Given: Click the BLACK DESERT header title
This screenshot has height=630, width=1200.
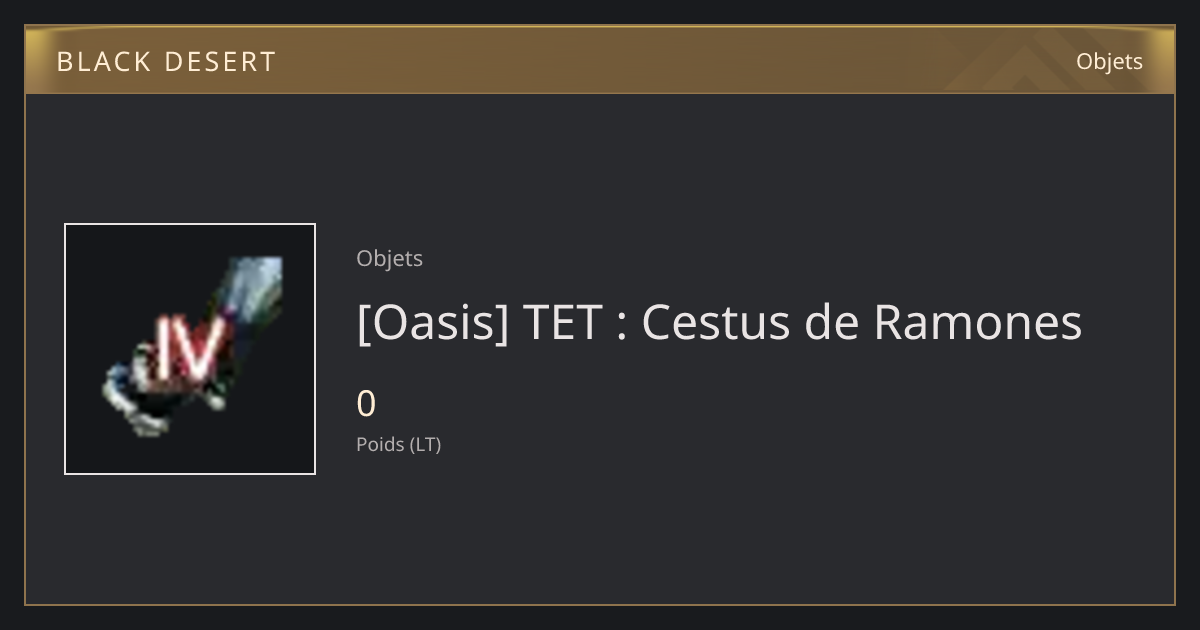Looking at the screenshot, I should coord(166,62).
